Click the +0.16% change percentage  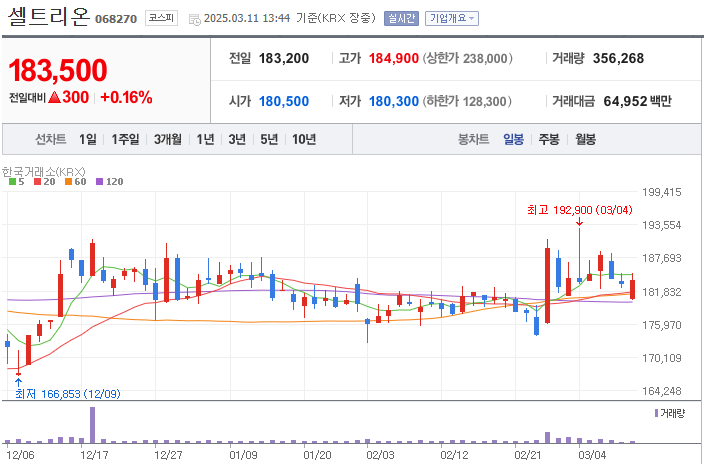pyautogui.click(x=126, y=97)
